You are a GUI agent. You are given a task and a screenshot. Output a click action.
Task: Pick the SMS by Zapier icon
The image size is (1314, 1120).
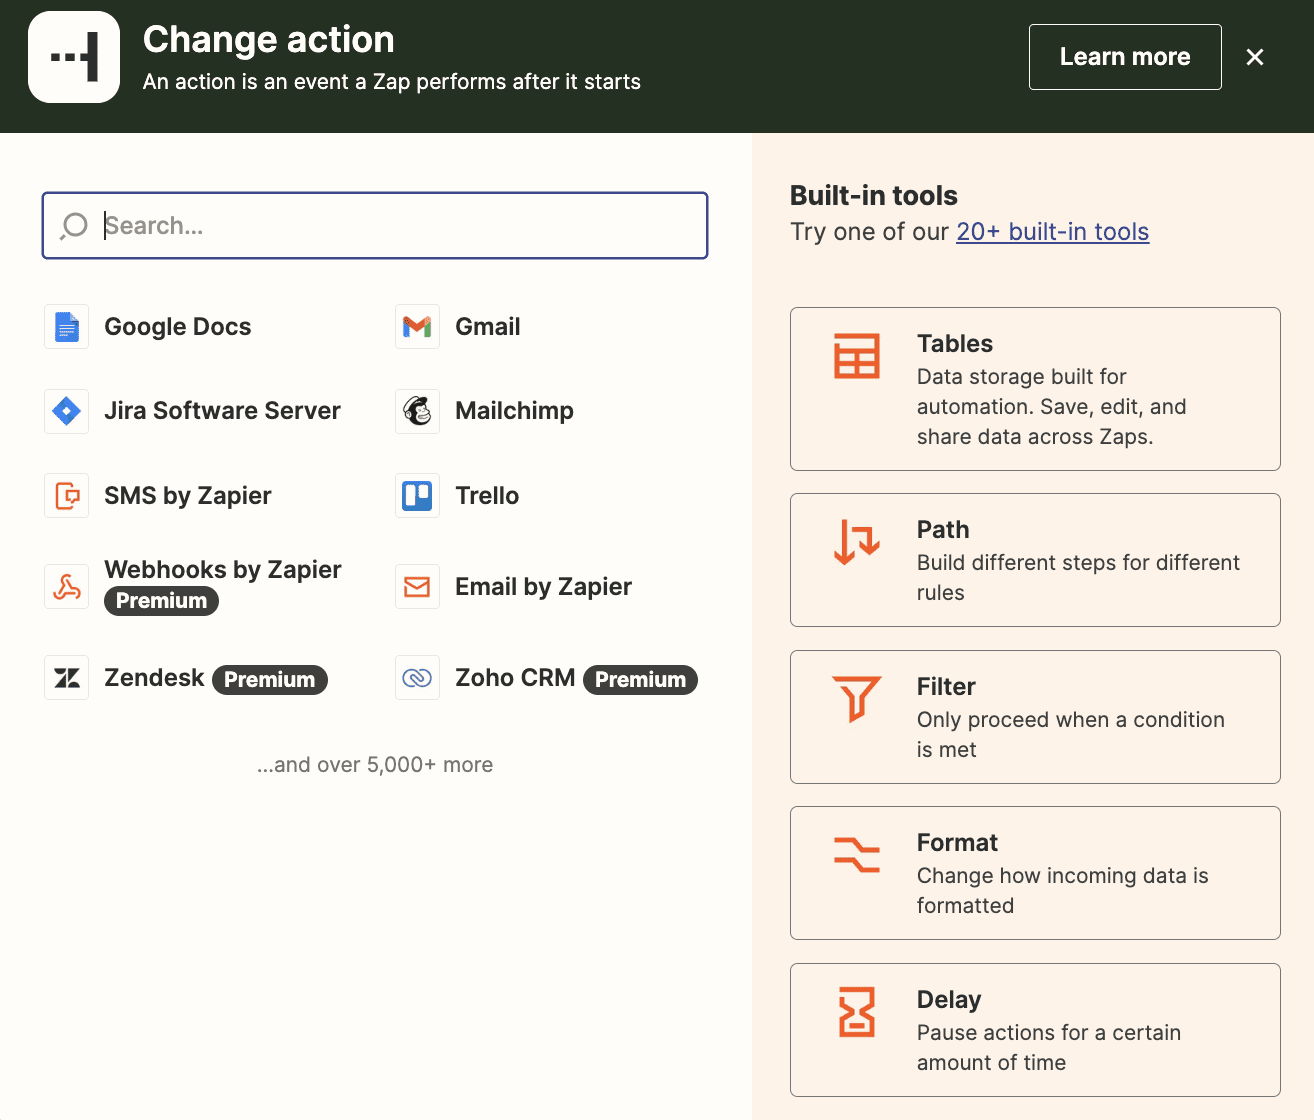67,496
